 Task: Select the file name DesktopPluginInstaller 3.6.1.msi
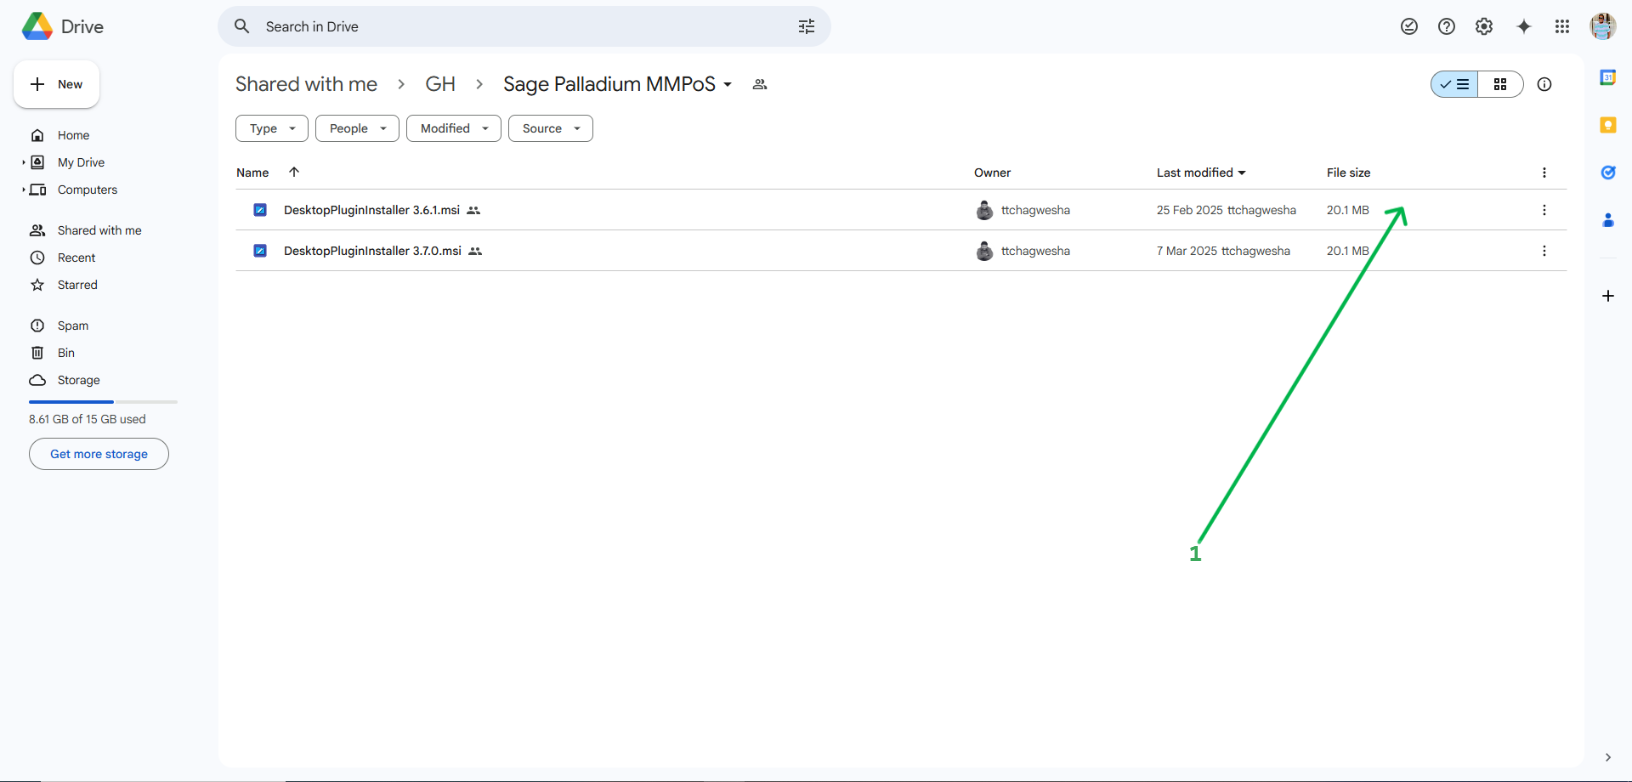tap(371, 210)
